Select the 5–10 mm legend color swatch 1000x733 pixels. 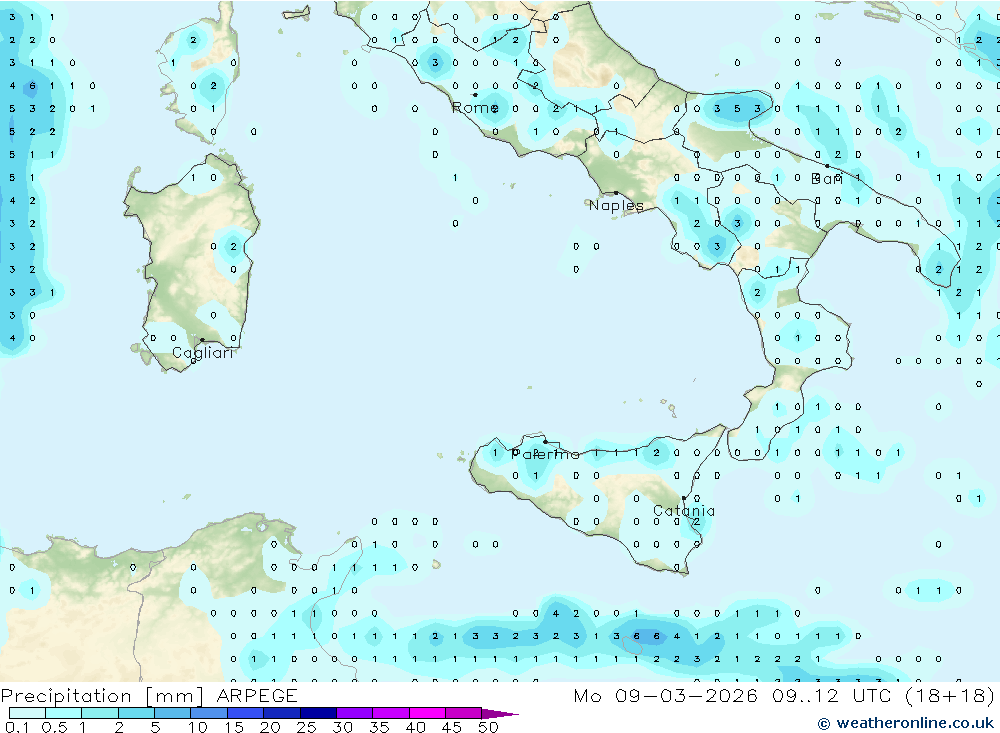tap(172, 713)
